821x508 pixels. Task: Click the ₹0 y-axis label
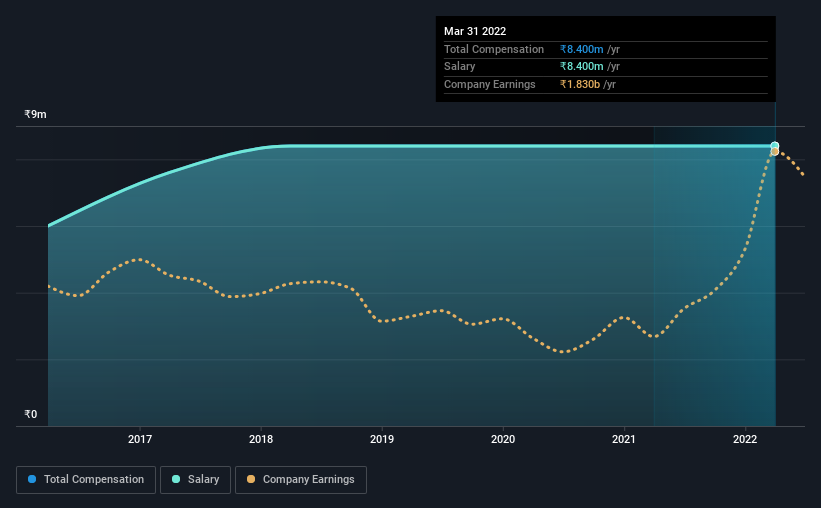point(31,414)
